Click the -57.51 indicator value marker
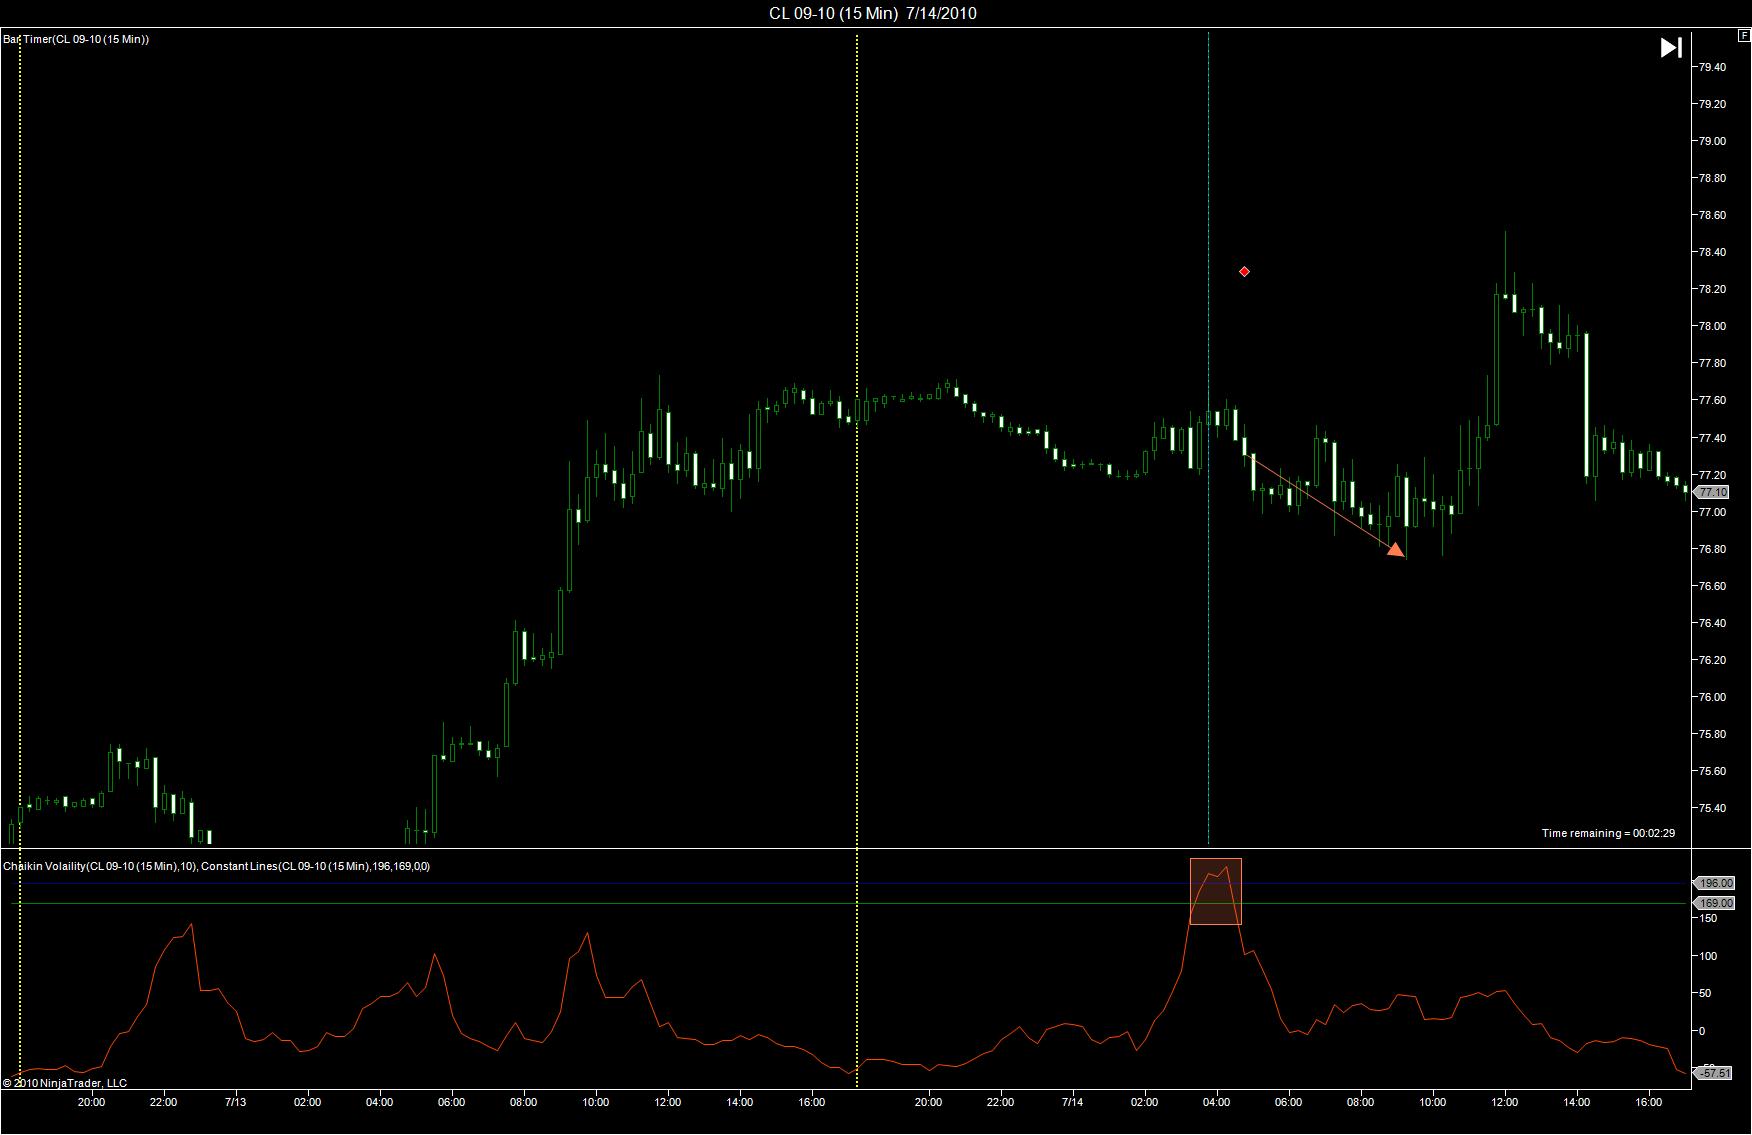1752x1135 pixels. click(1713, 1073)
